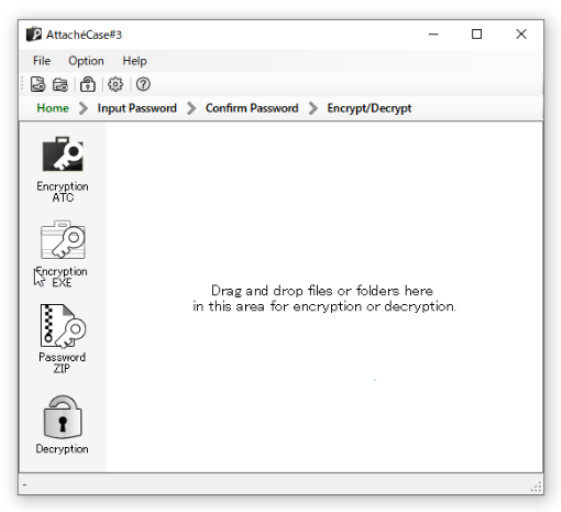The height and width of the screenshot is (512, 561).
Task: Click the window resize grip in status bar
Action: point(536,487)
